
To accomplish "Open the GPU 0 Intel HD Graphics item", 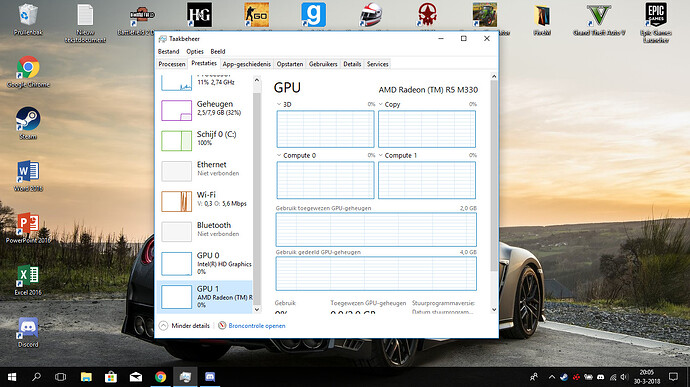I will tap(205, 263).
